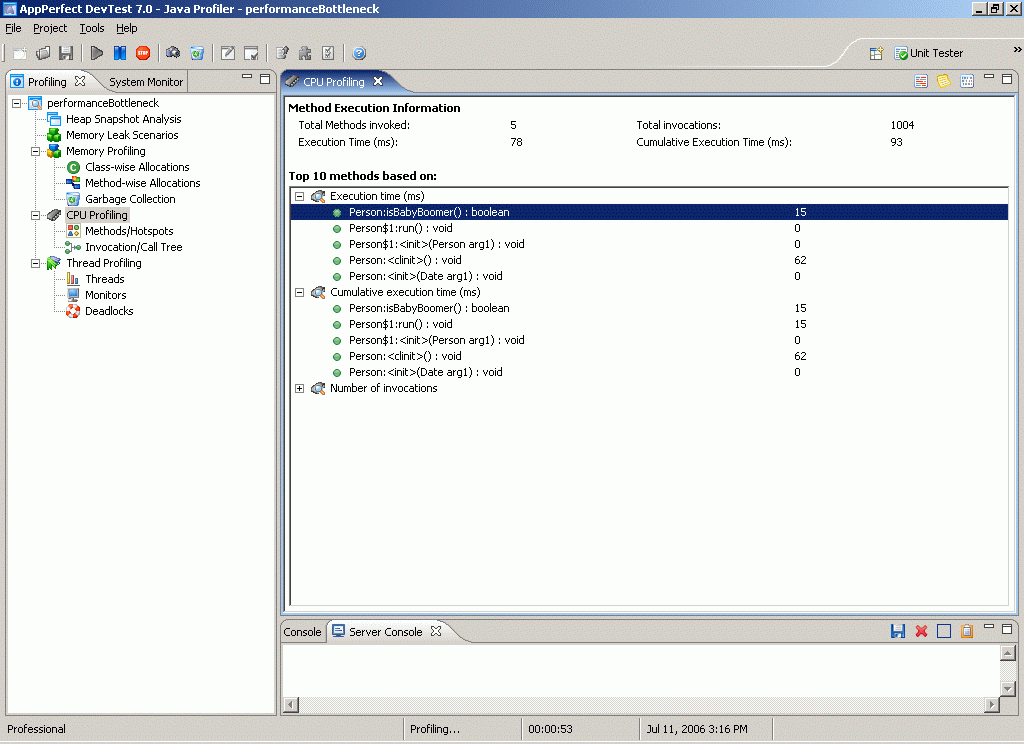Click the red-lined list icon in CPU Profiling

click(921, 81)
